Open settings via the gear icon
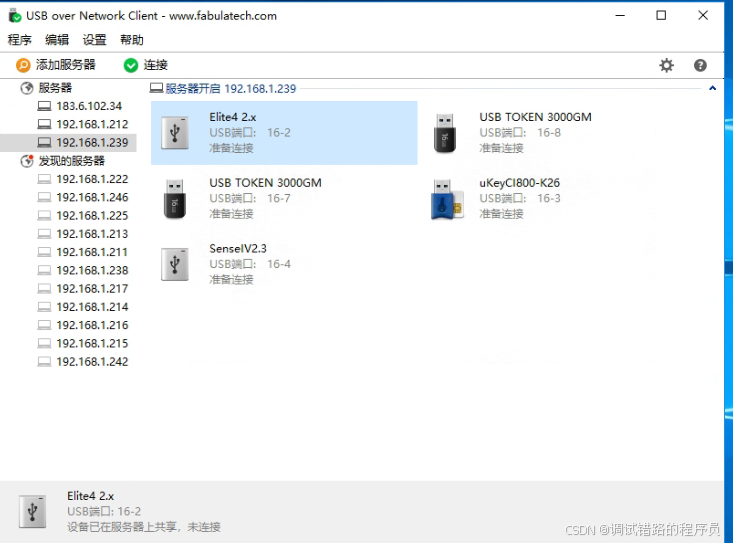733x543 pixels. (666, 65)
